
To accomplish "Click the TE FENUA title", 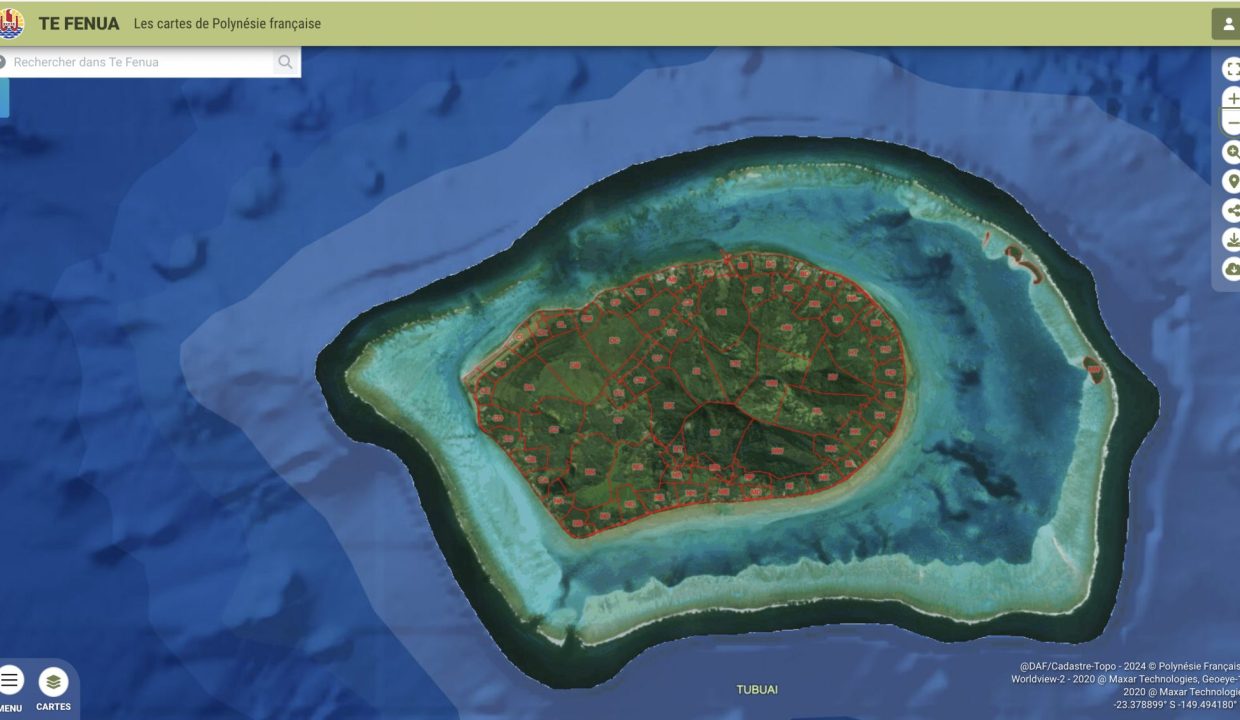I will (x=79, y=23).
